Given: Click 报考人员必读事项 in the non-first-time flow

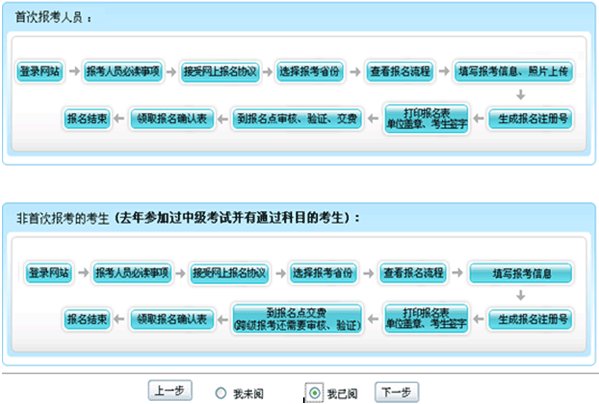Looking at the screenshot, I should click(132, 273).
